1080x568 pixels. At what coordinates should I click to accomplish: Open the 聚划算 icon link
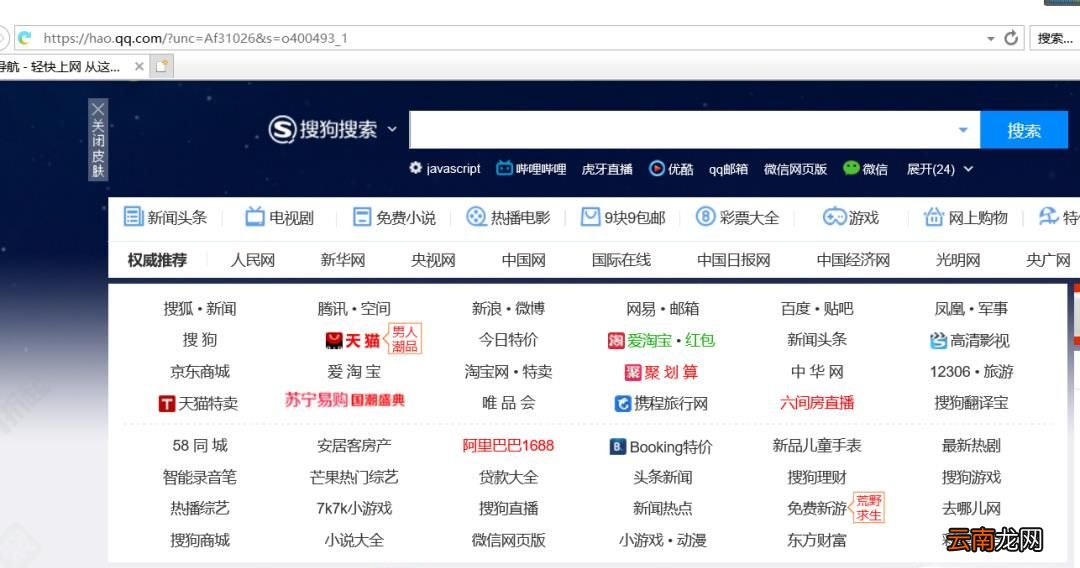coord(662,372)
